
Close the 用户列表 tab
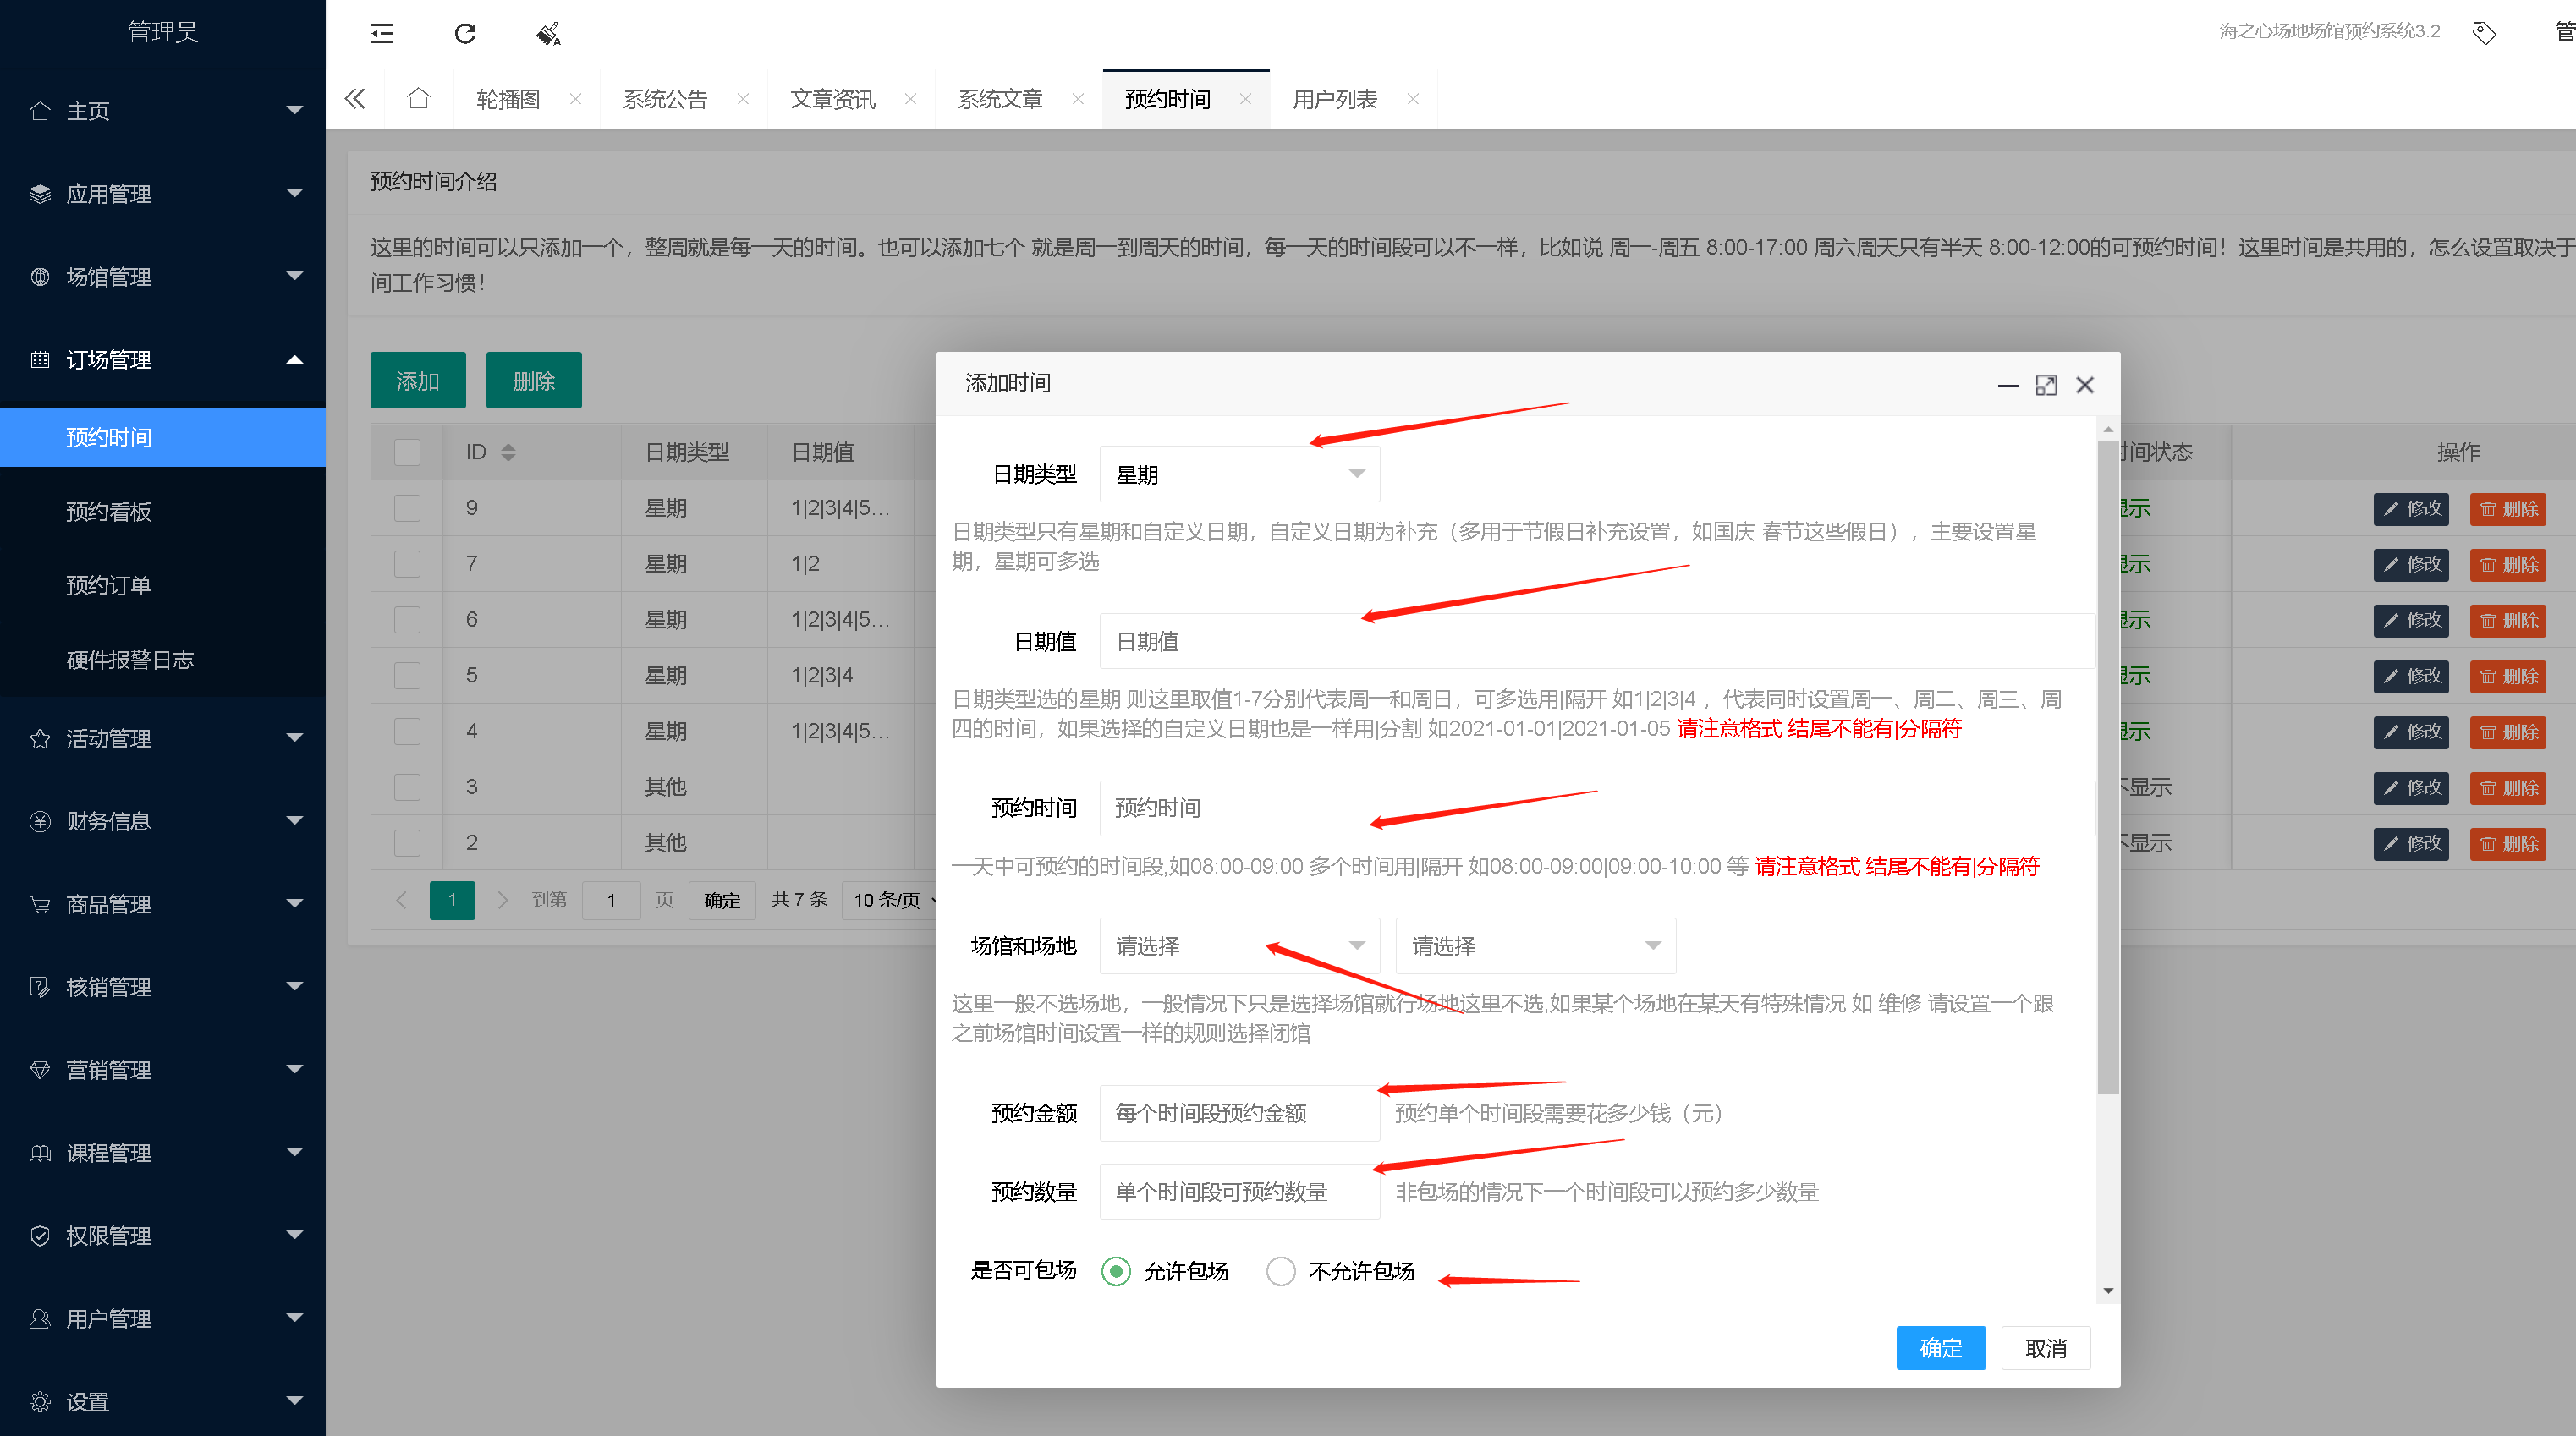pos(1413,99)
